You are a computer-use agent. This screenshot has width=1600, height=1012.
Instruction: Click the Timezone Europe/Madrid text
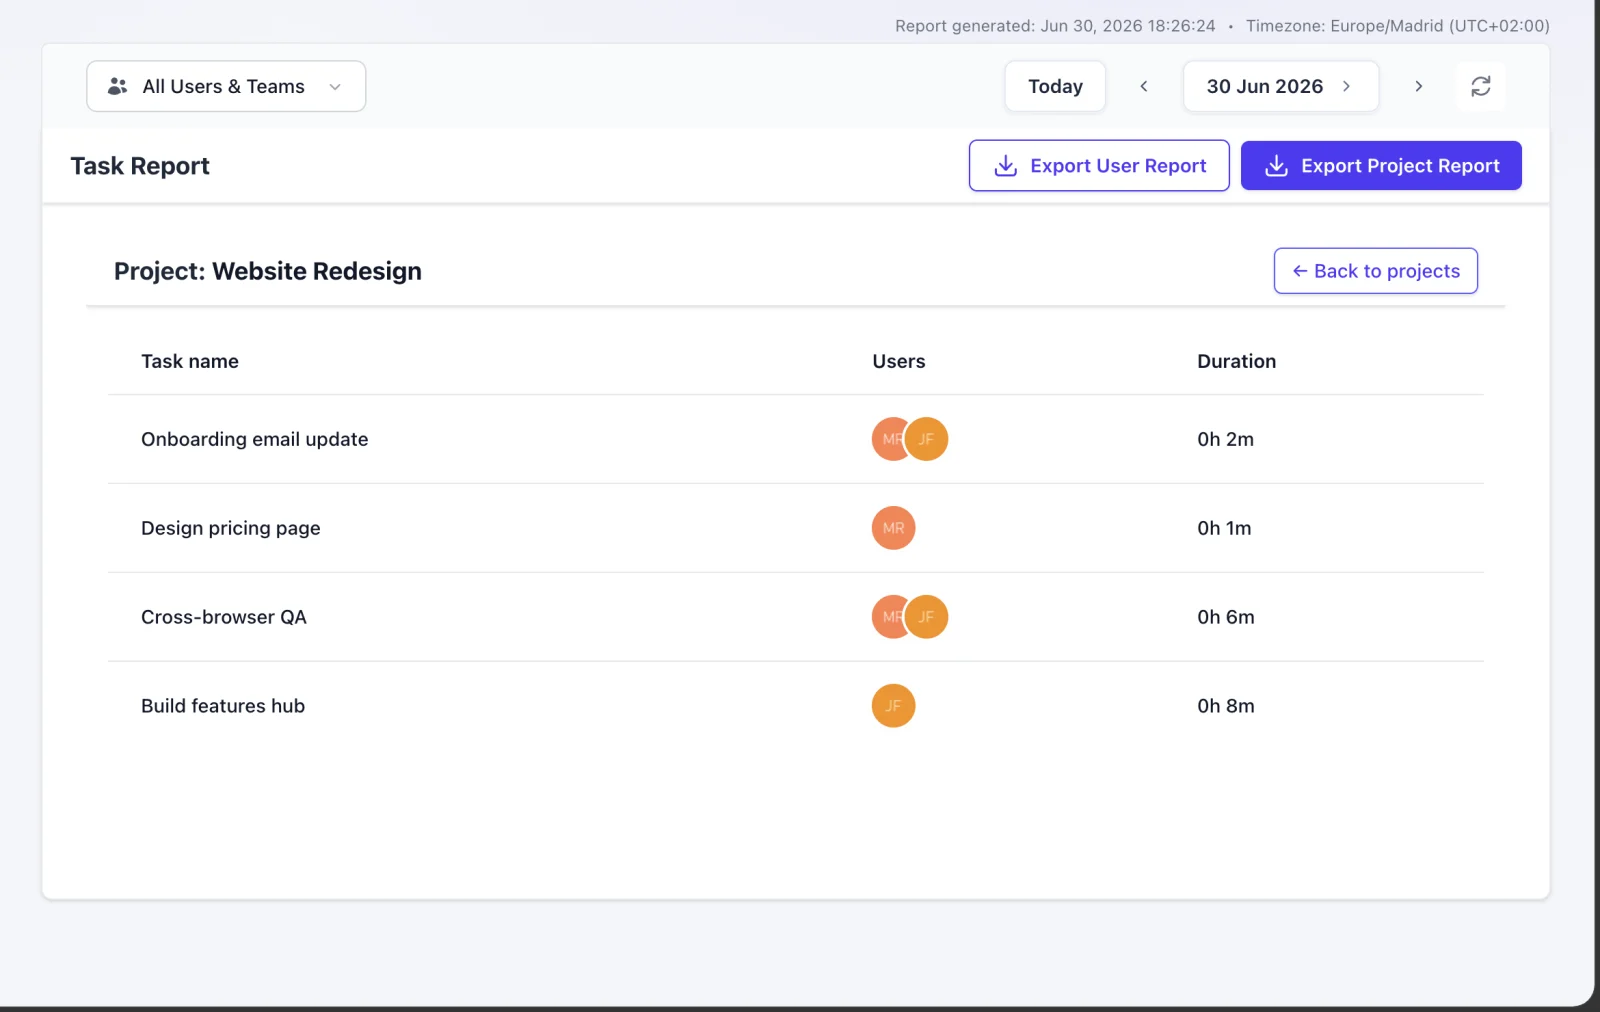(x=1398, y=26)
